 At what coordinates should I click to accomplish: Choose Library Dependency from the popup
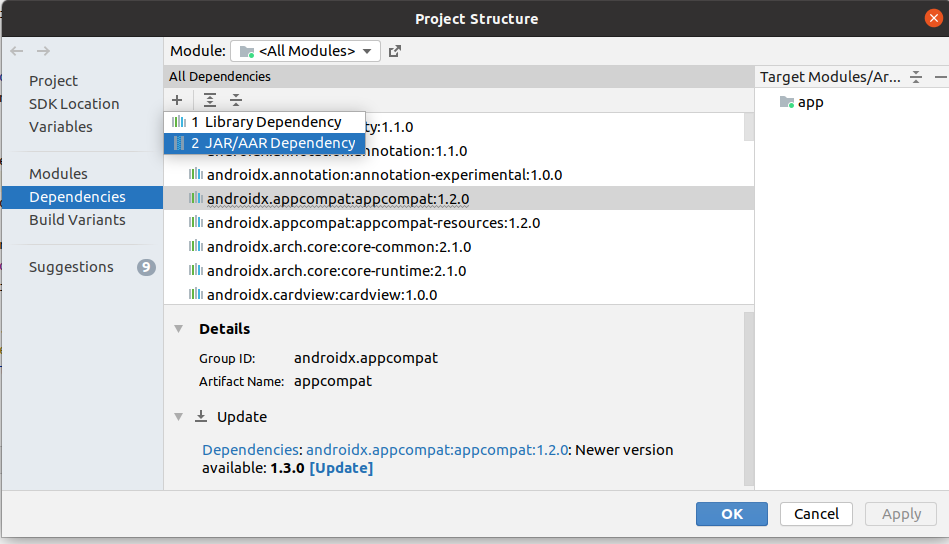[265, 122]
